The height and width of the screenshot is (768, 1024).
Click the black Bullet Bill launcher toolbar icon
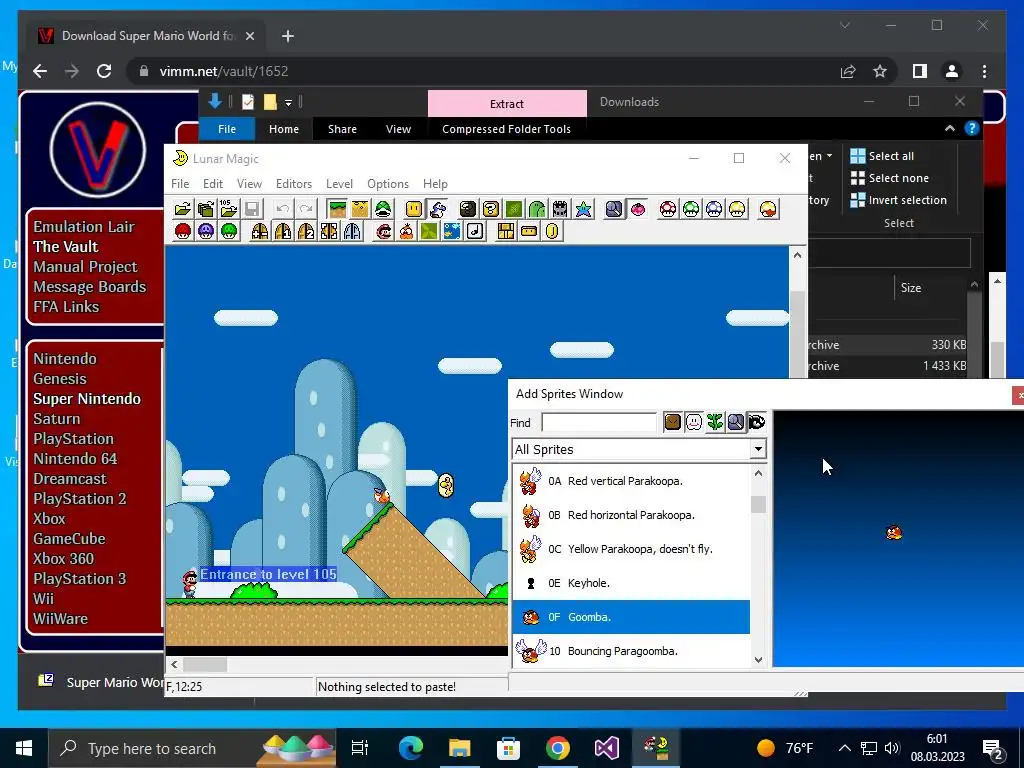click(x=468, y=209)
